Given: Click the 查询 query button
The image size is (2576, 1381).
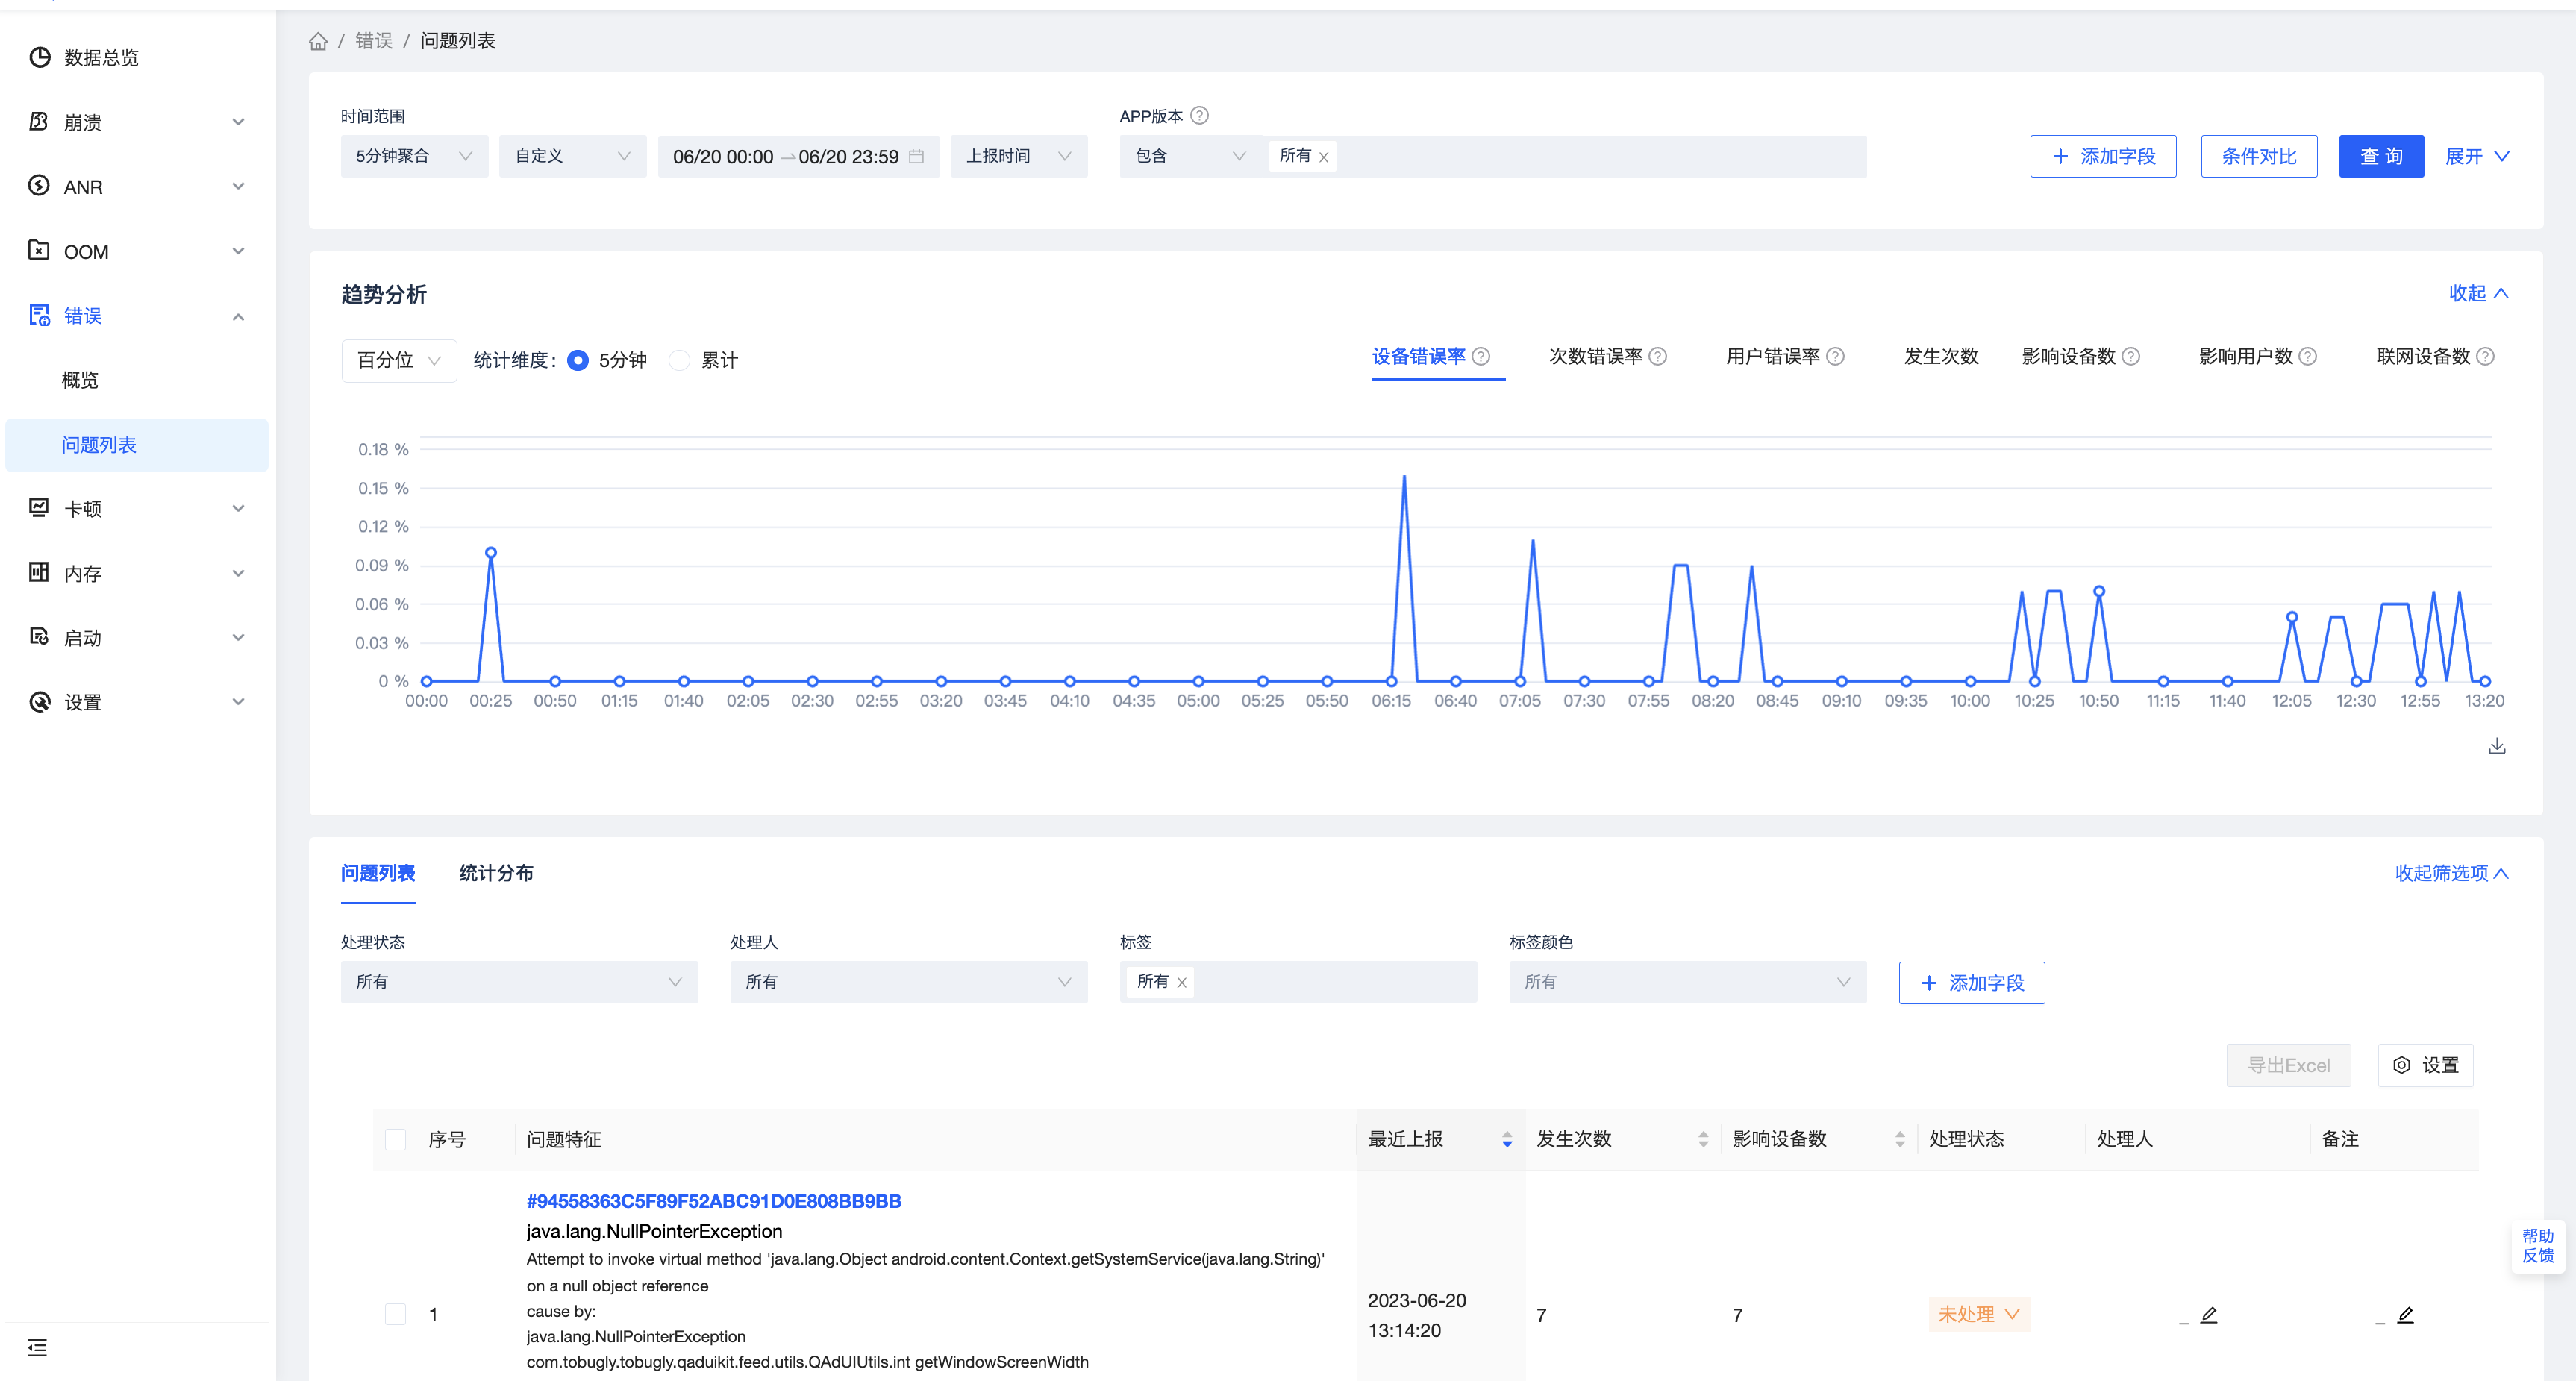Looking at the screenshot, I should point(2381,156).
